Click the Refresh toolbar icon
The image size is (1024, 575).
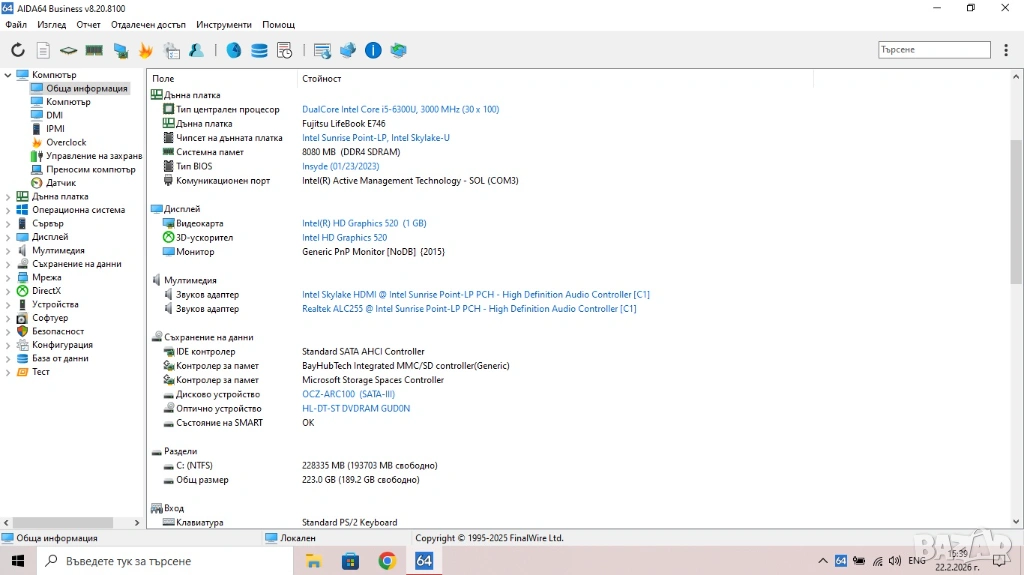click(18, 50)
